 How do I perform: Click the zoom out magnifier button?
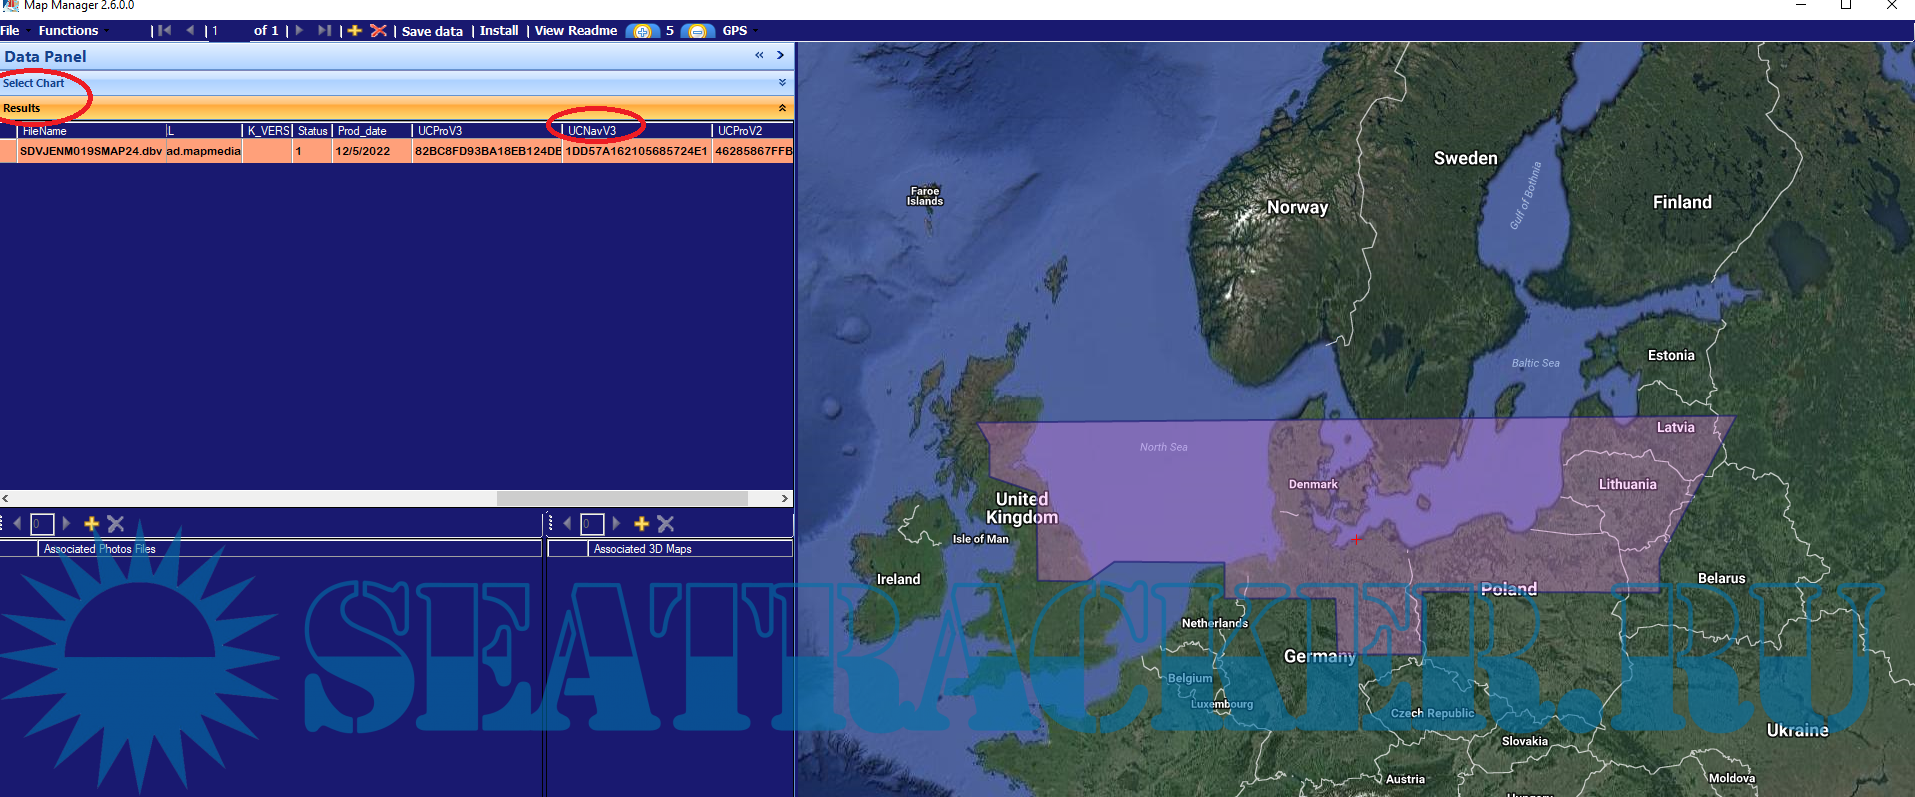coord(697,31)
